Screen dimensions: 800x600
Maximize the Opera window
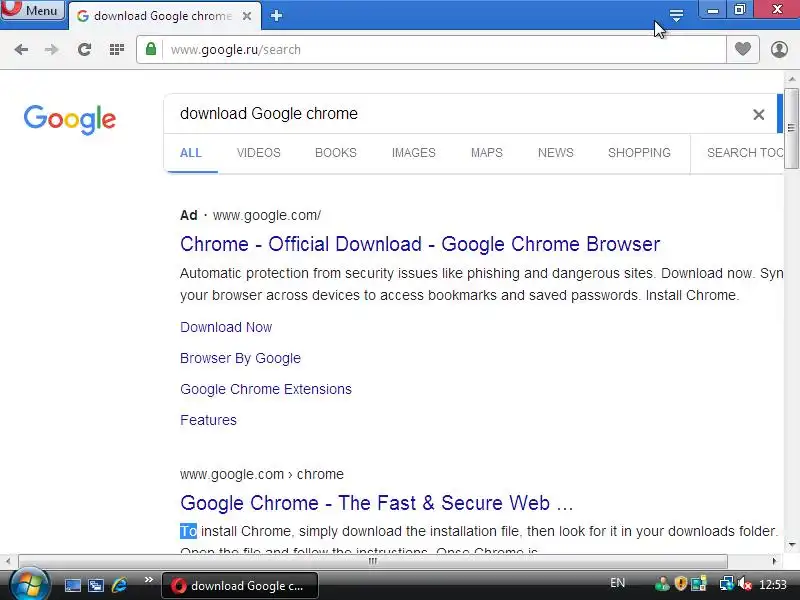[x=739, y=10]
